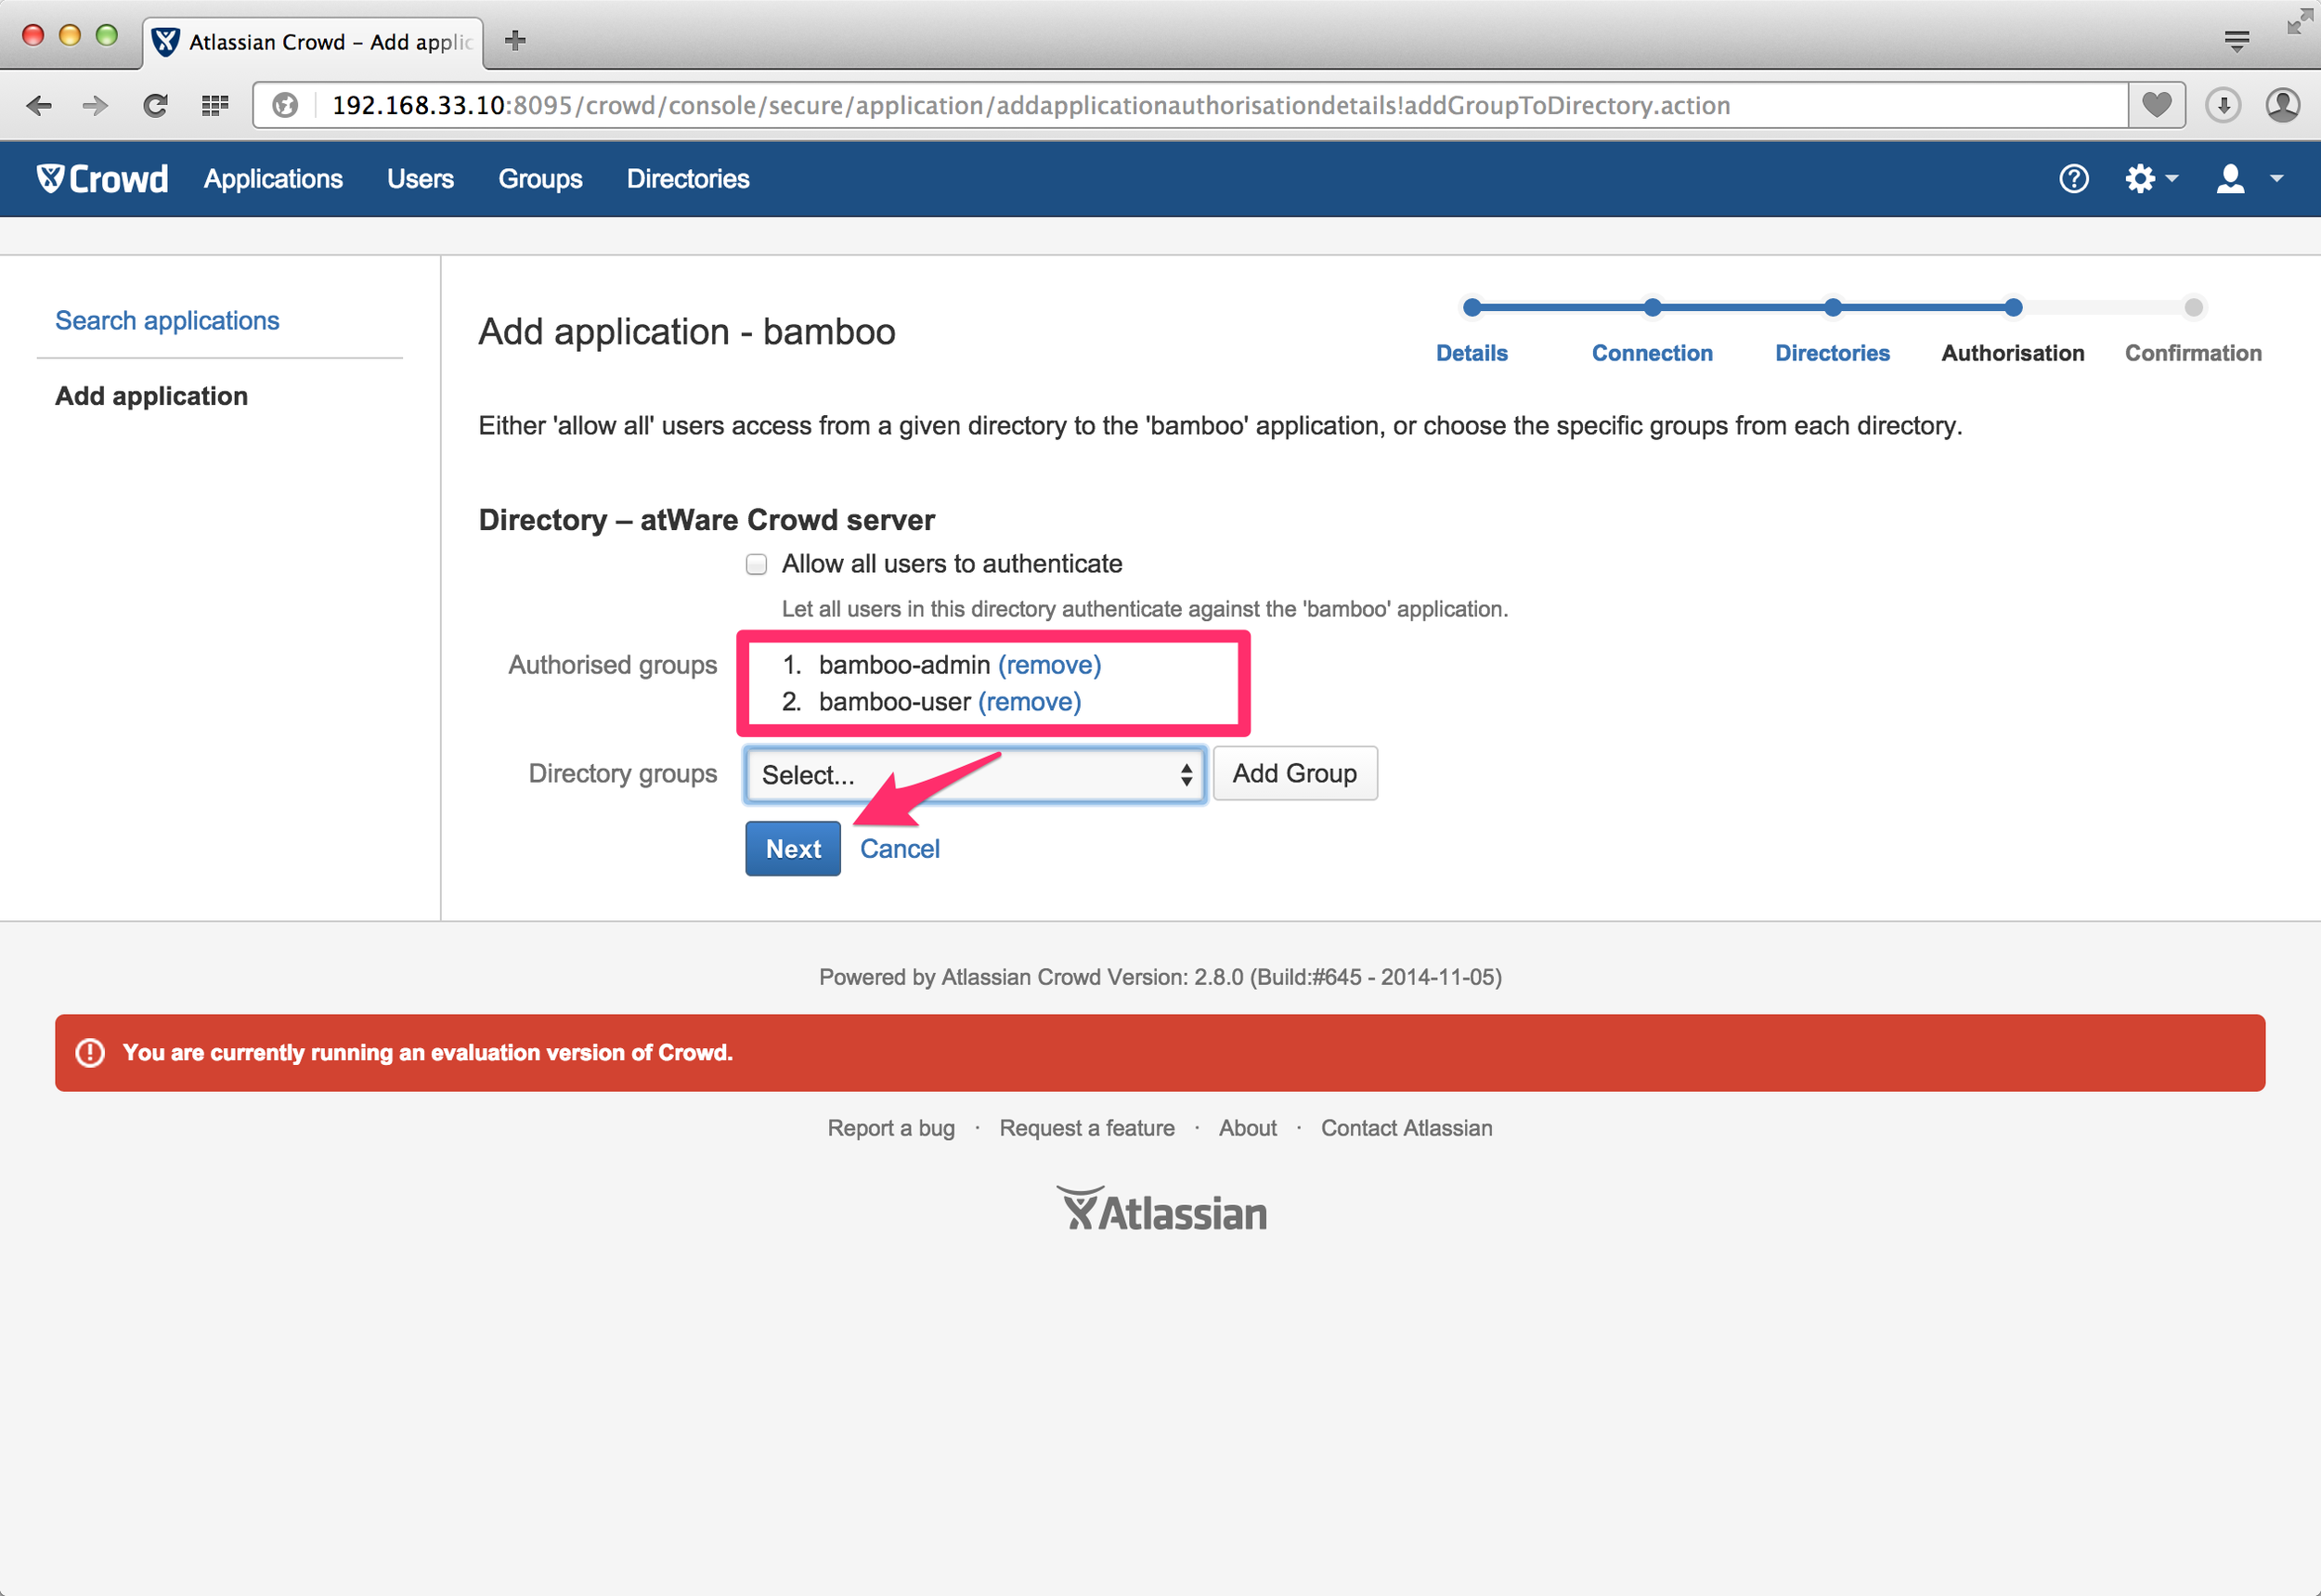Click the Add Group button

(1294, 773)
